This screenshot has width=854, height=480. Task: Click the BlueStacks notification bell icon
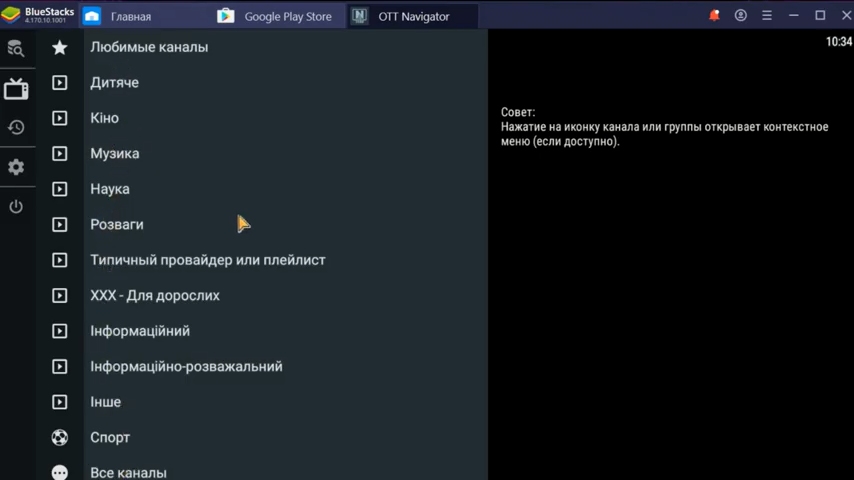(714, 16)
